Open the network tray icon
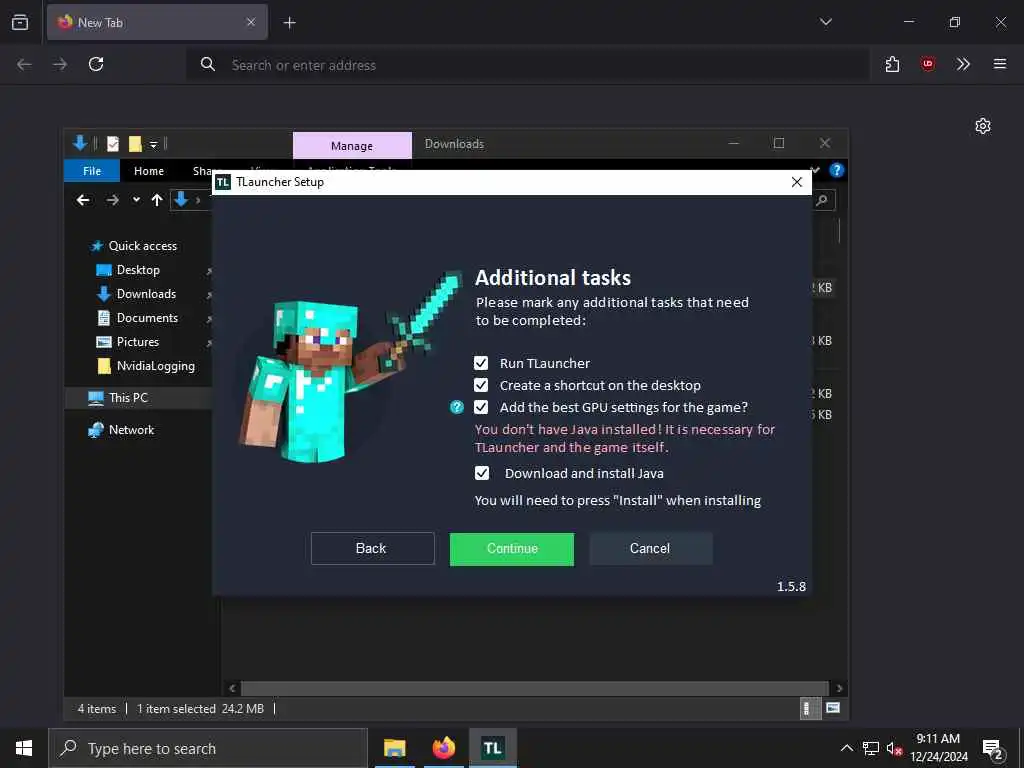This screenshot has width=1024, height=768. (871, 748)
